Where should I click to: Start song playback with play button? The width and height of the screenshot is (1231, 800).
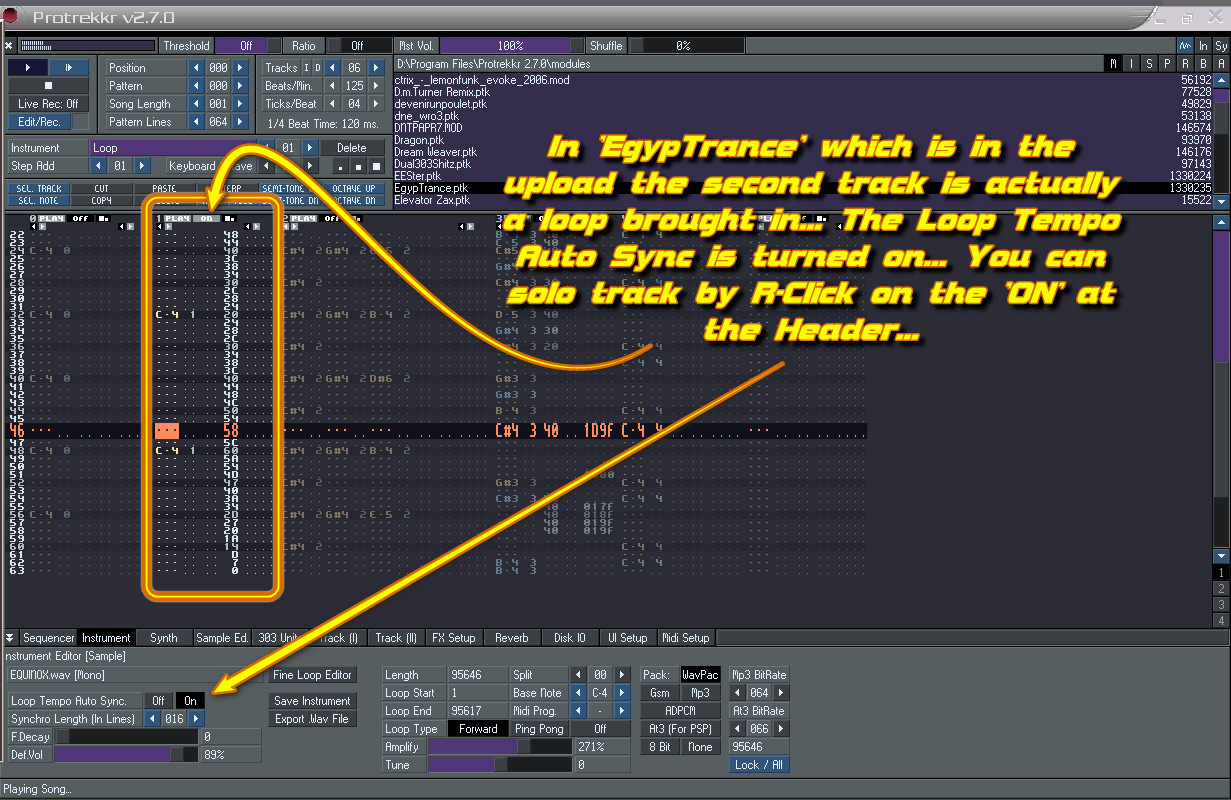27,67
